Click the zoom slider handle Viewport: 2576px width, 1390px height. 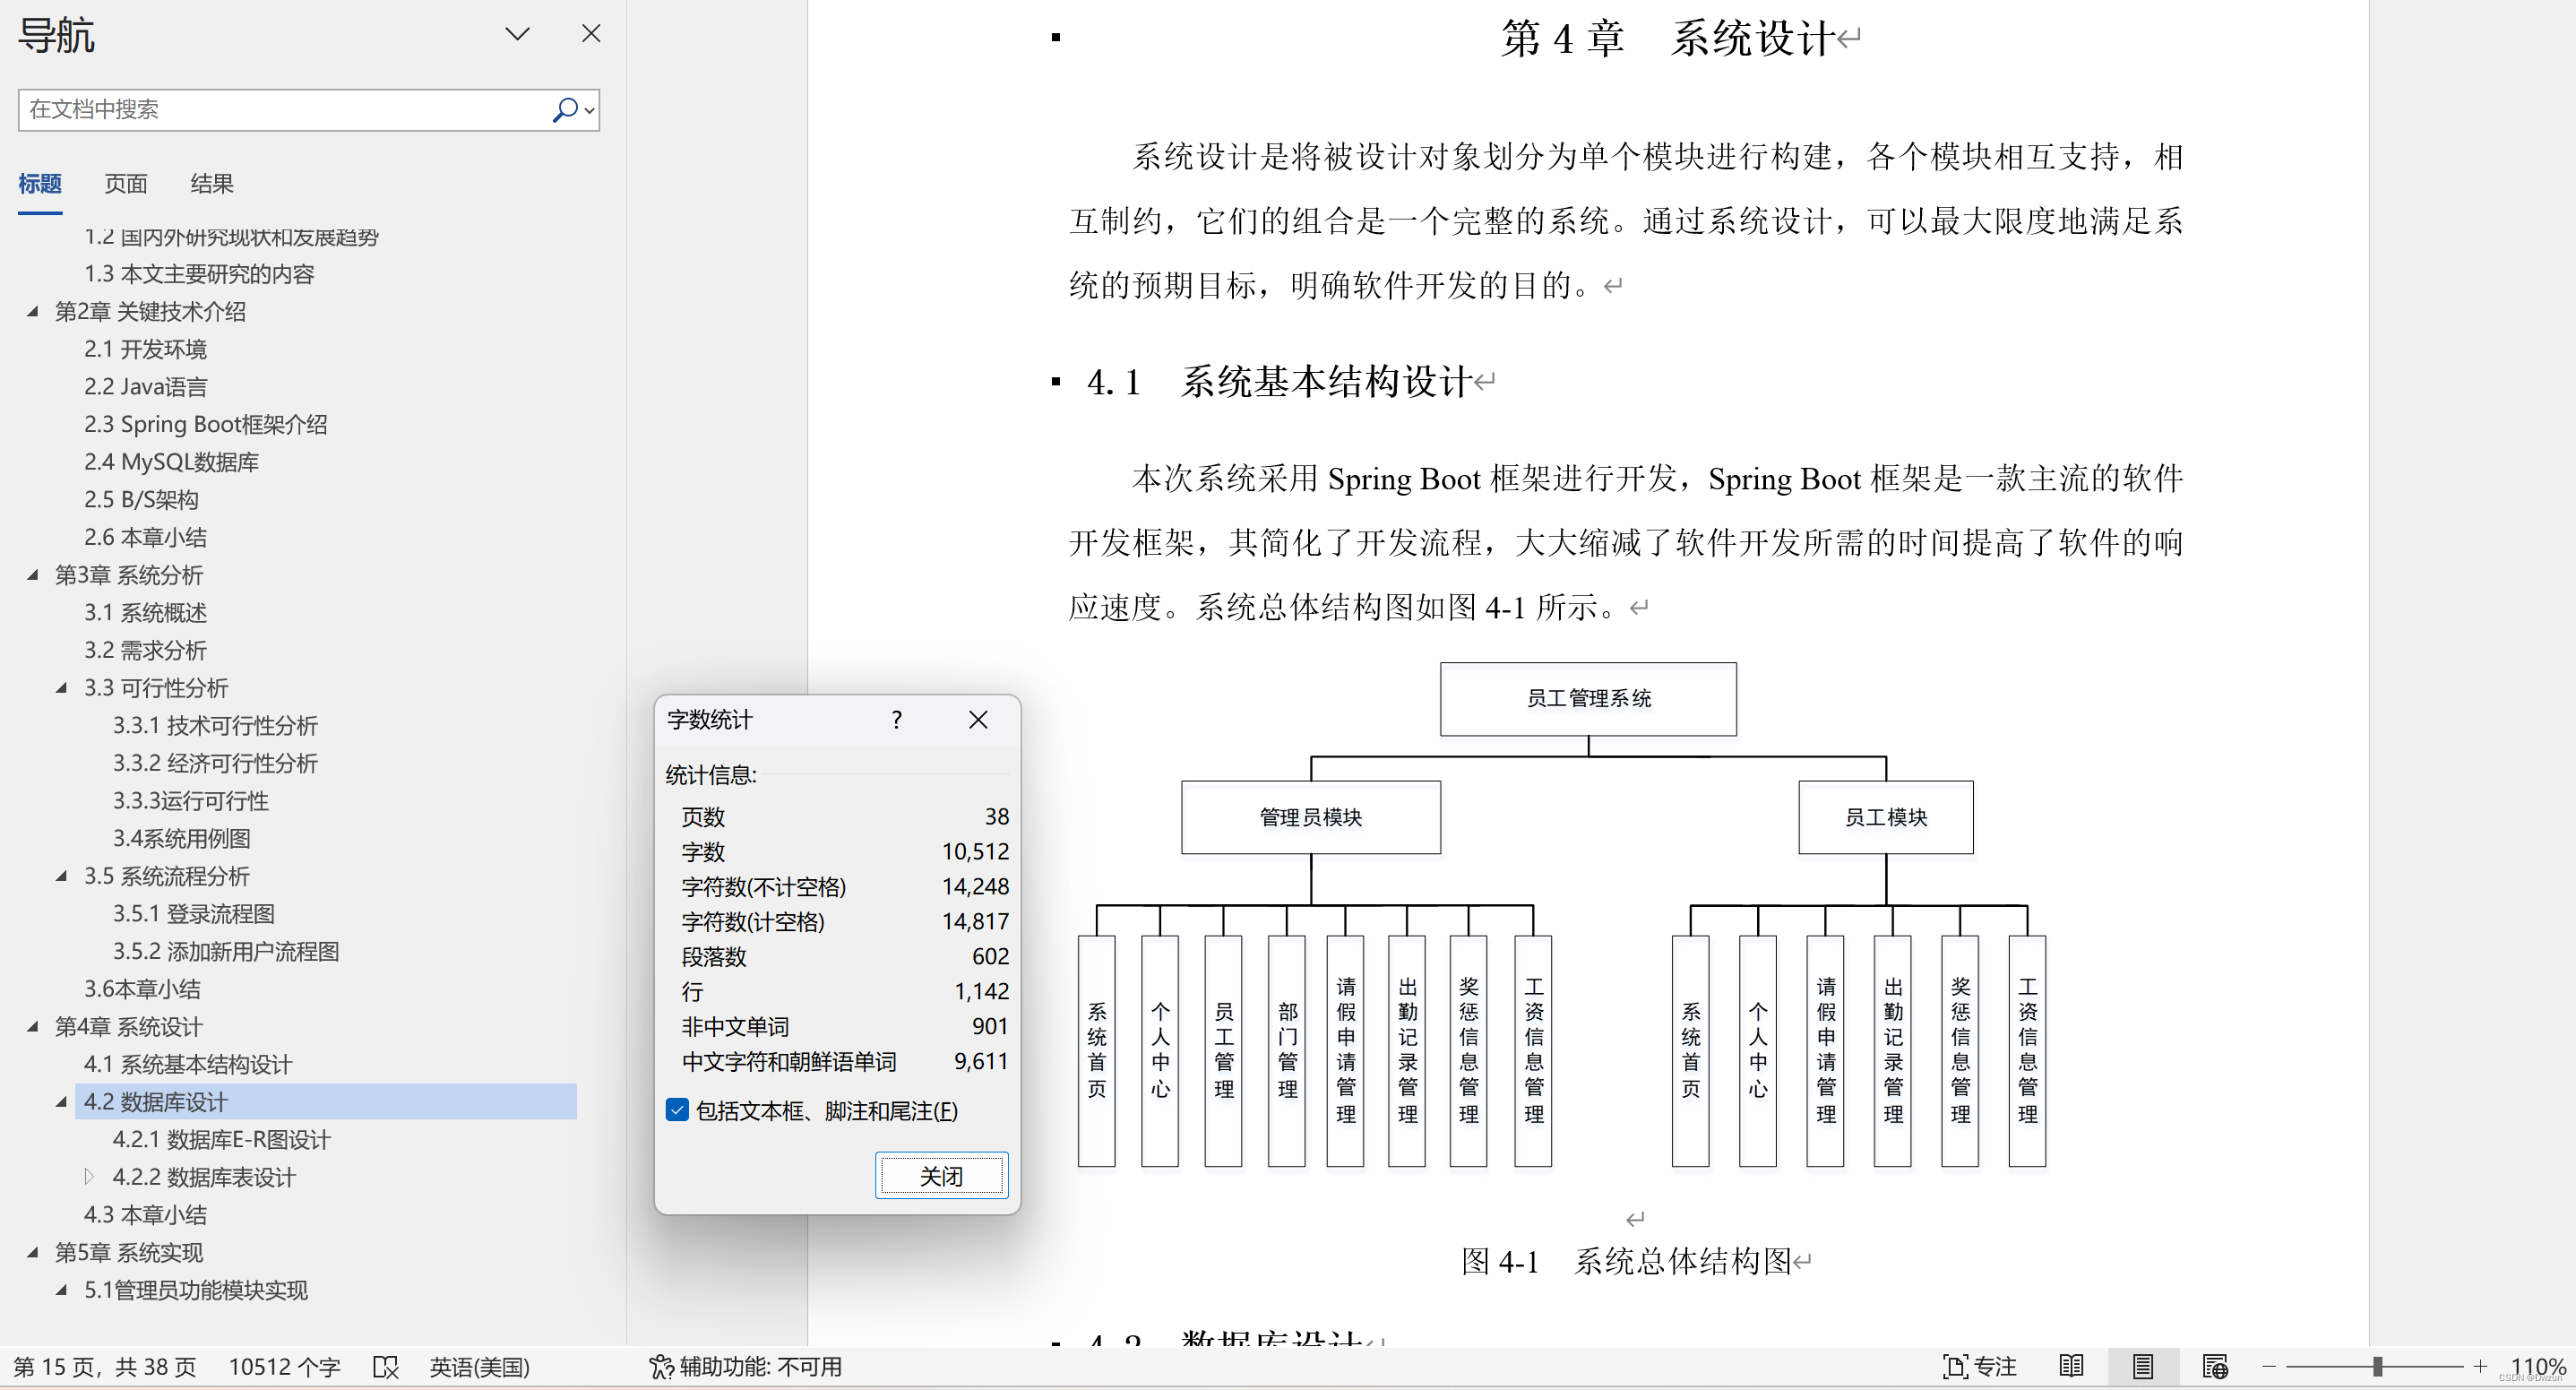click(2377, 1367)
